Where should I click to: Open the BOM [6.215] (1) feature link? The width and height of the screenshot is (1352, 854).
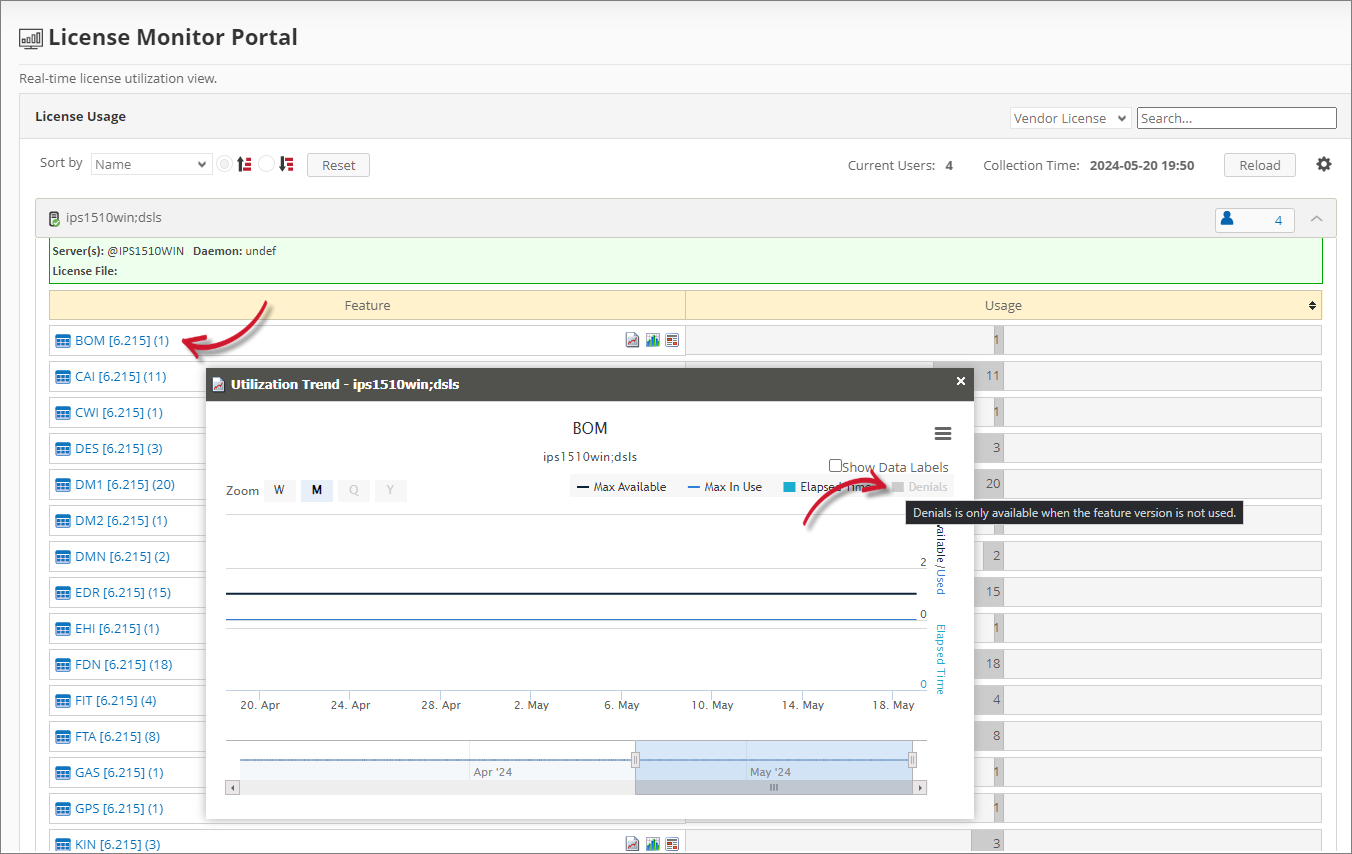click(122, 340)
